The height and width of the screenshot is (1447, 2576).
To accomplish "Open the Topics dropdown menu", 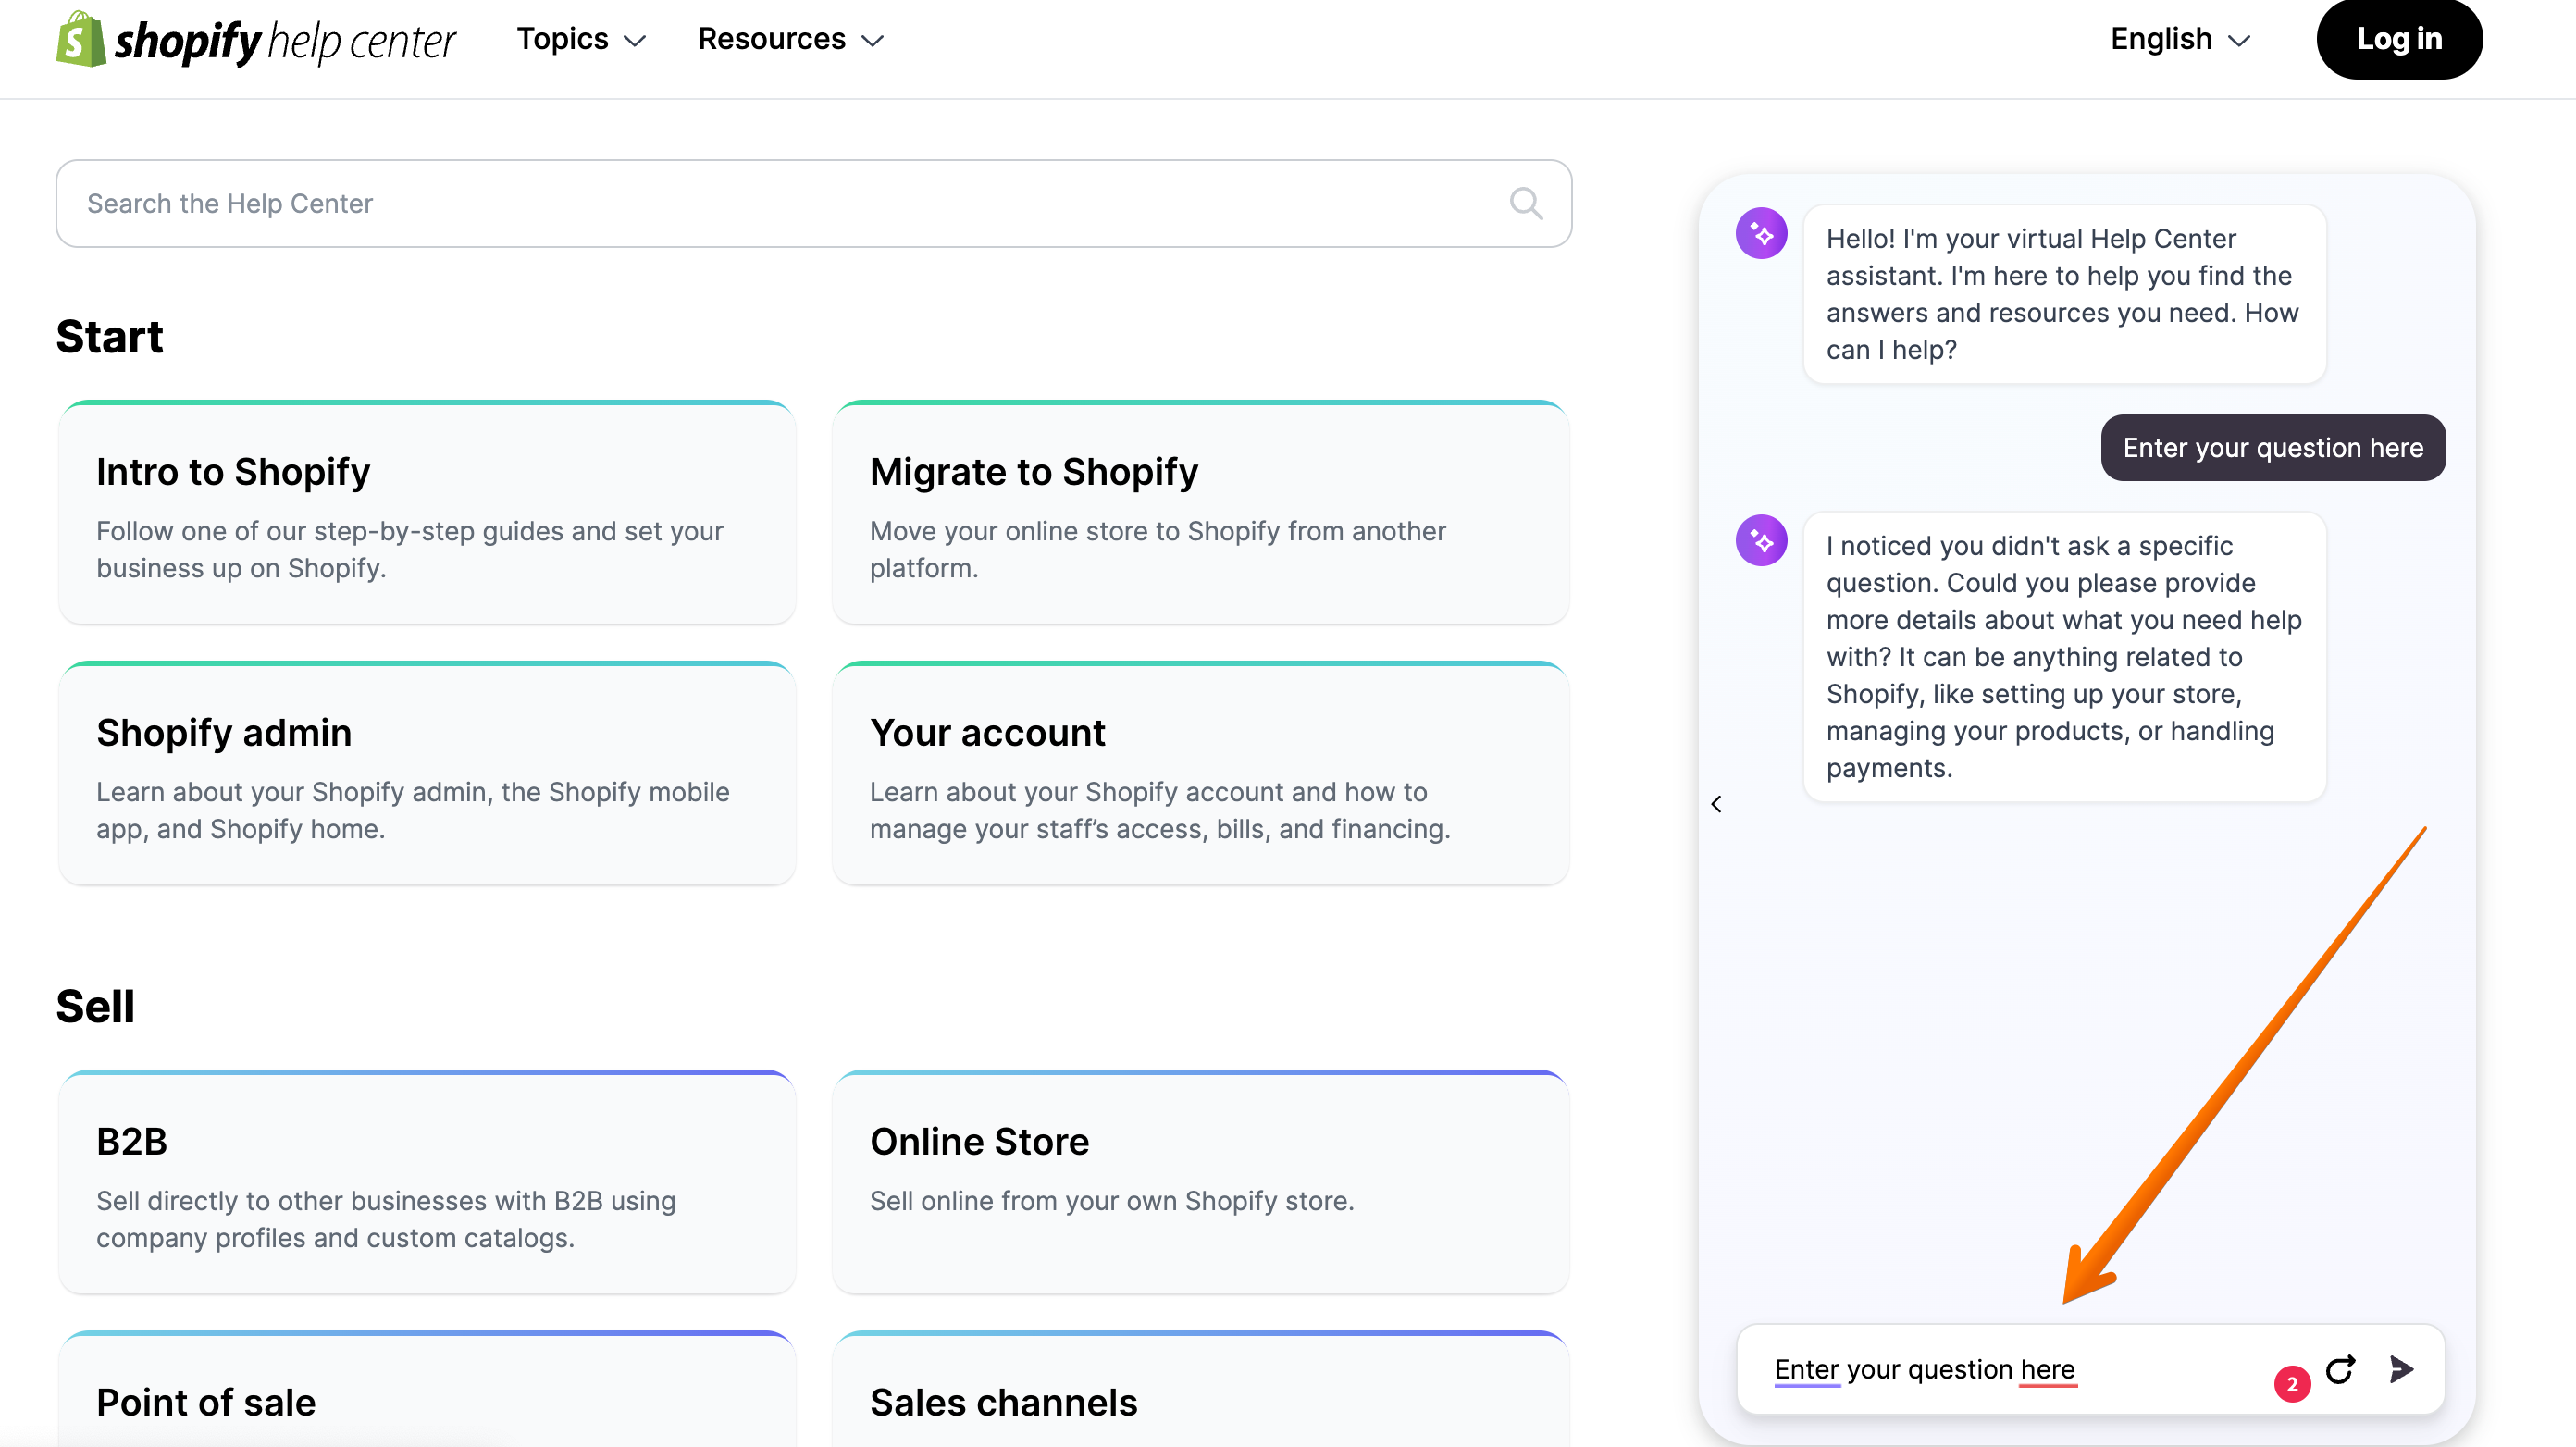I will [581, 39].
